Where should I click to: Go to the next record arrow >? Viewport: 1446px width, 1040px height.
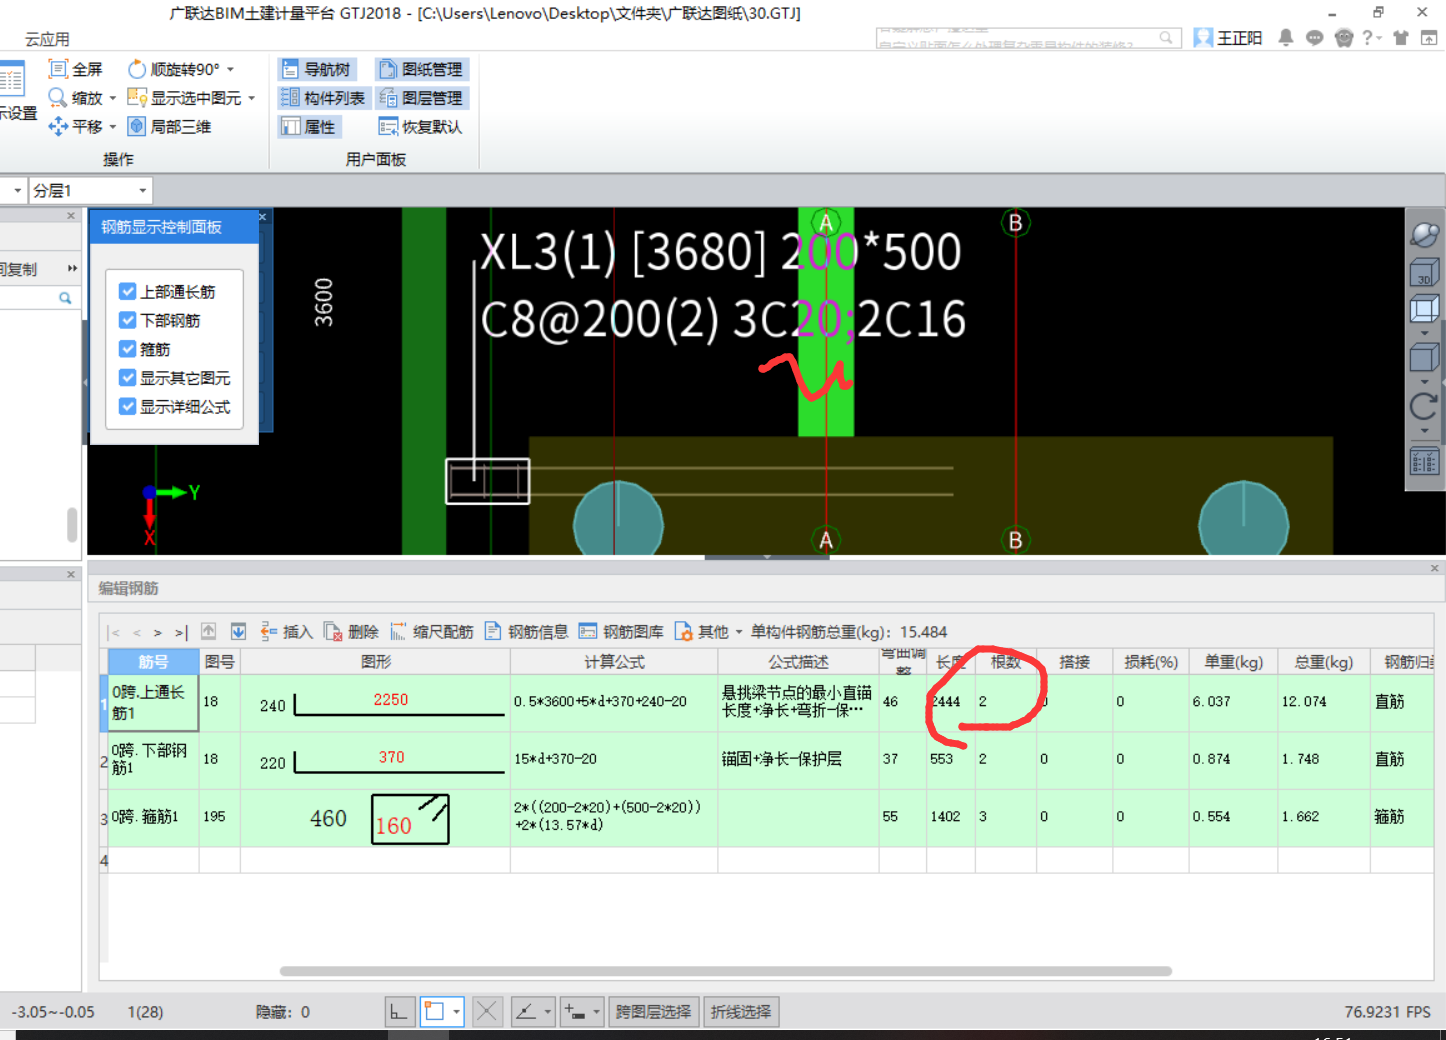[158, 632]
